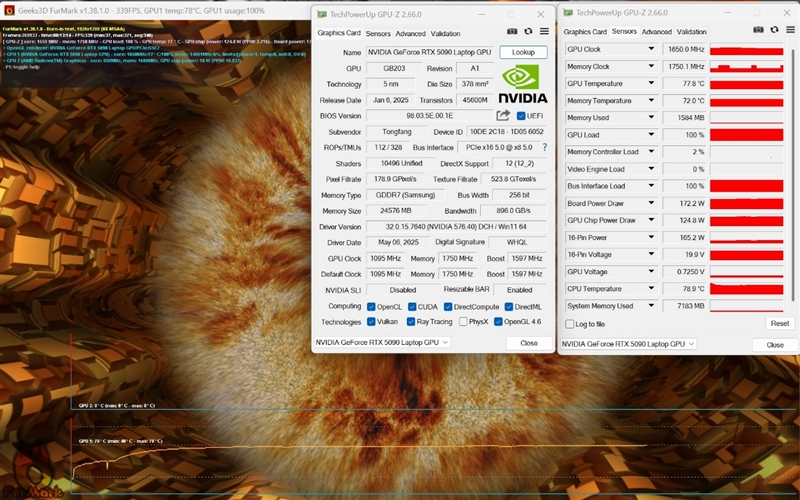Enable the Log to file checkbox

coord(569,324)
